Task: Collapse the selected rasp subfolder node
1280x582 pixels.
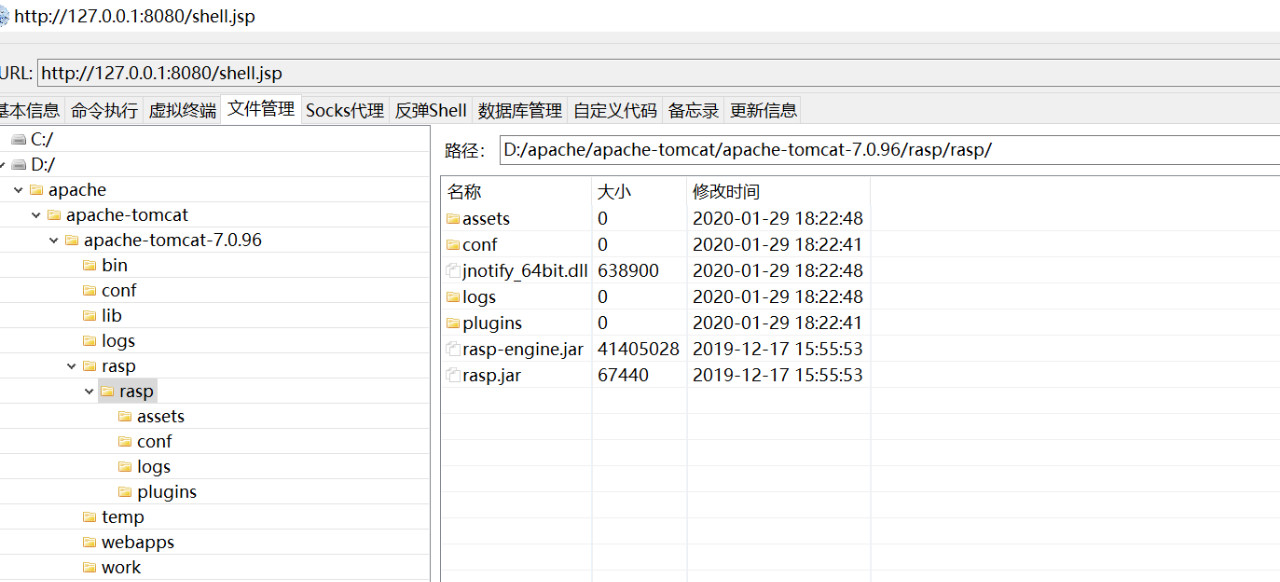Action: click(x=90, y=392)
